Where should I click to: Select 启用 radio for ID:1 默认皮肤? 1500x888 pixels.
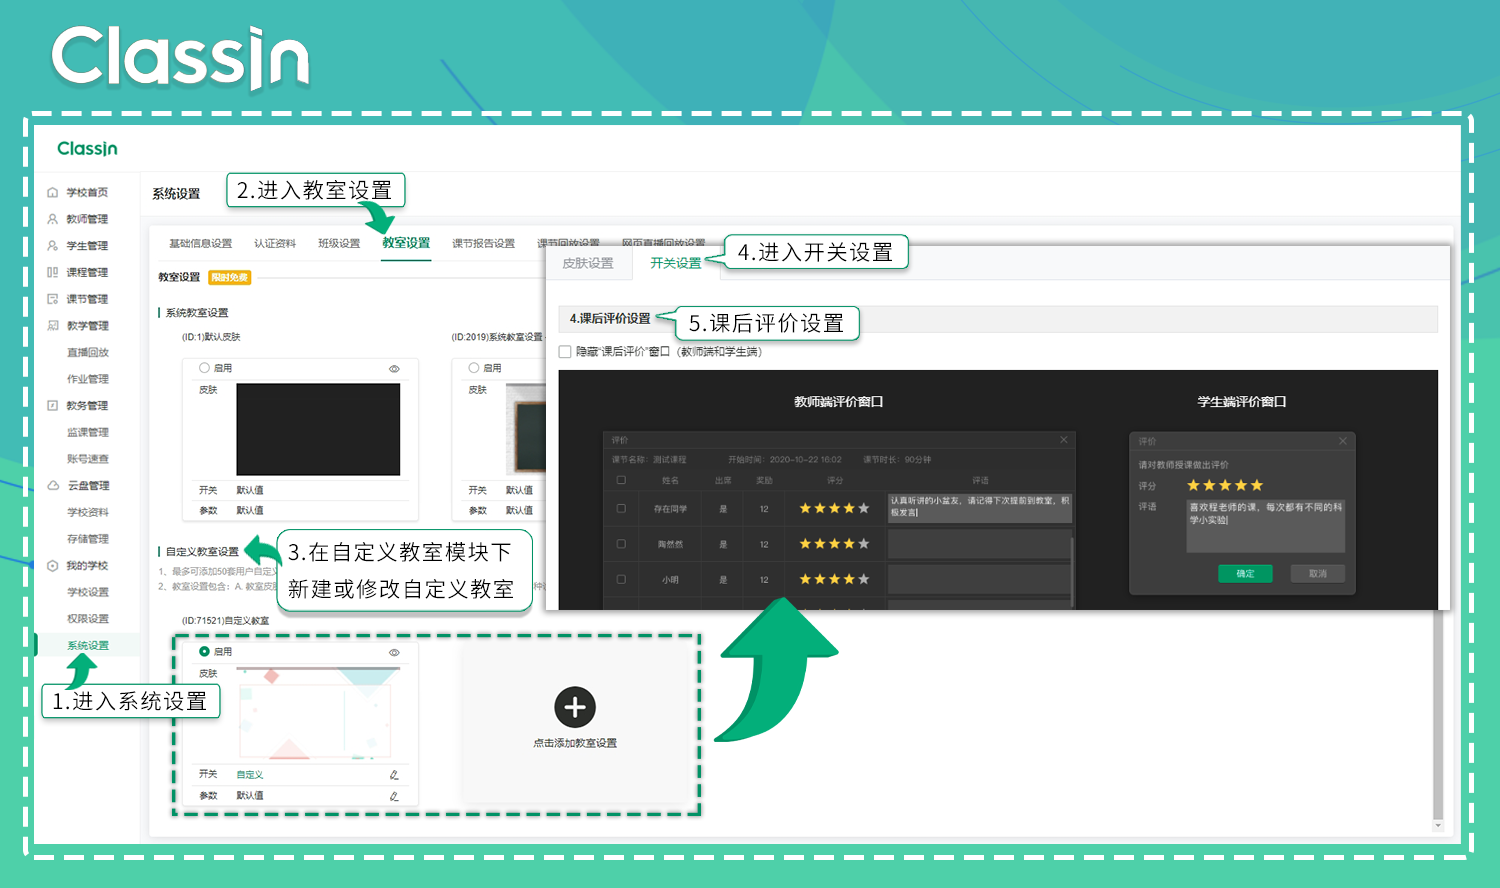pyautogui.click(x=204, y=368)
